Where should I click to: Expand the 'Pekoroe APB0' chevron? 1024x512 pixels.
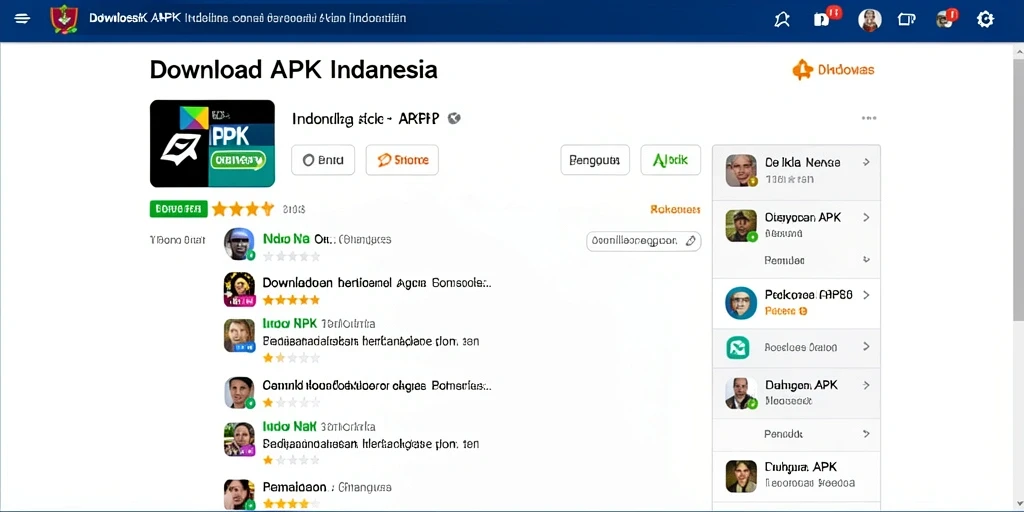(867, 295)
